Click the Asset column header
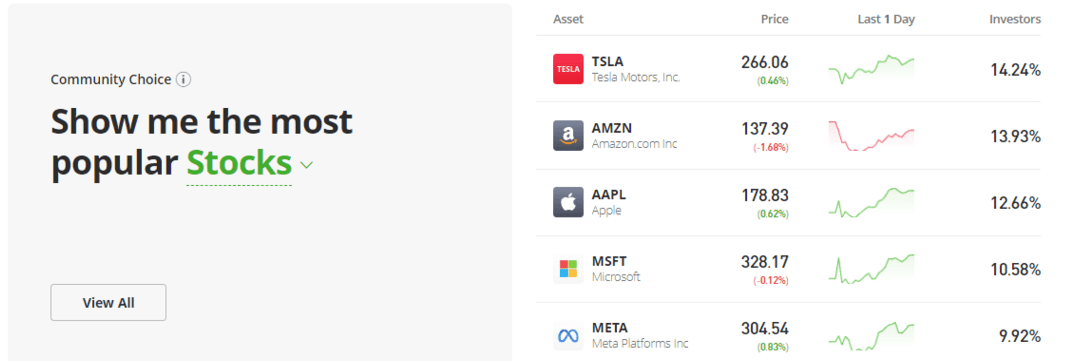This screenshot has height=361, width=1084. click(x=568, y=19)
